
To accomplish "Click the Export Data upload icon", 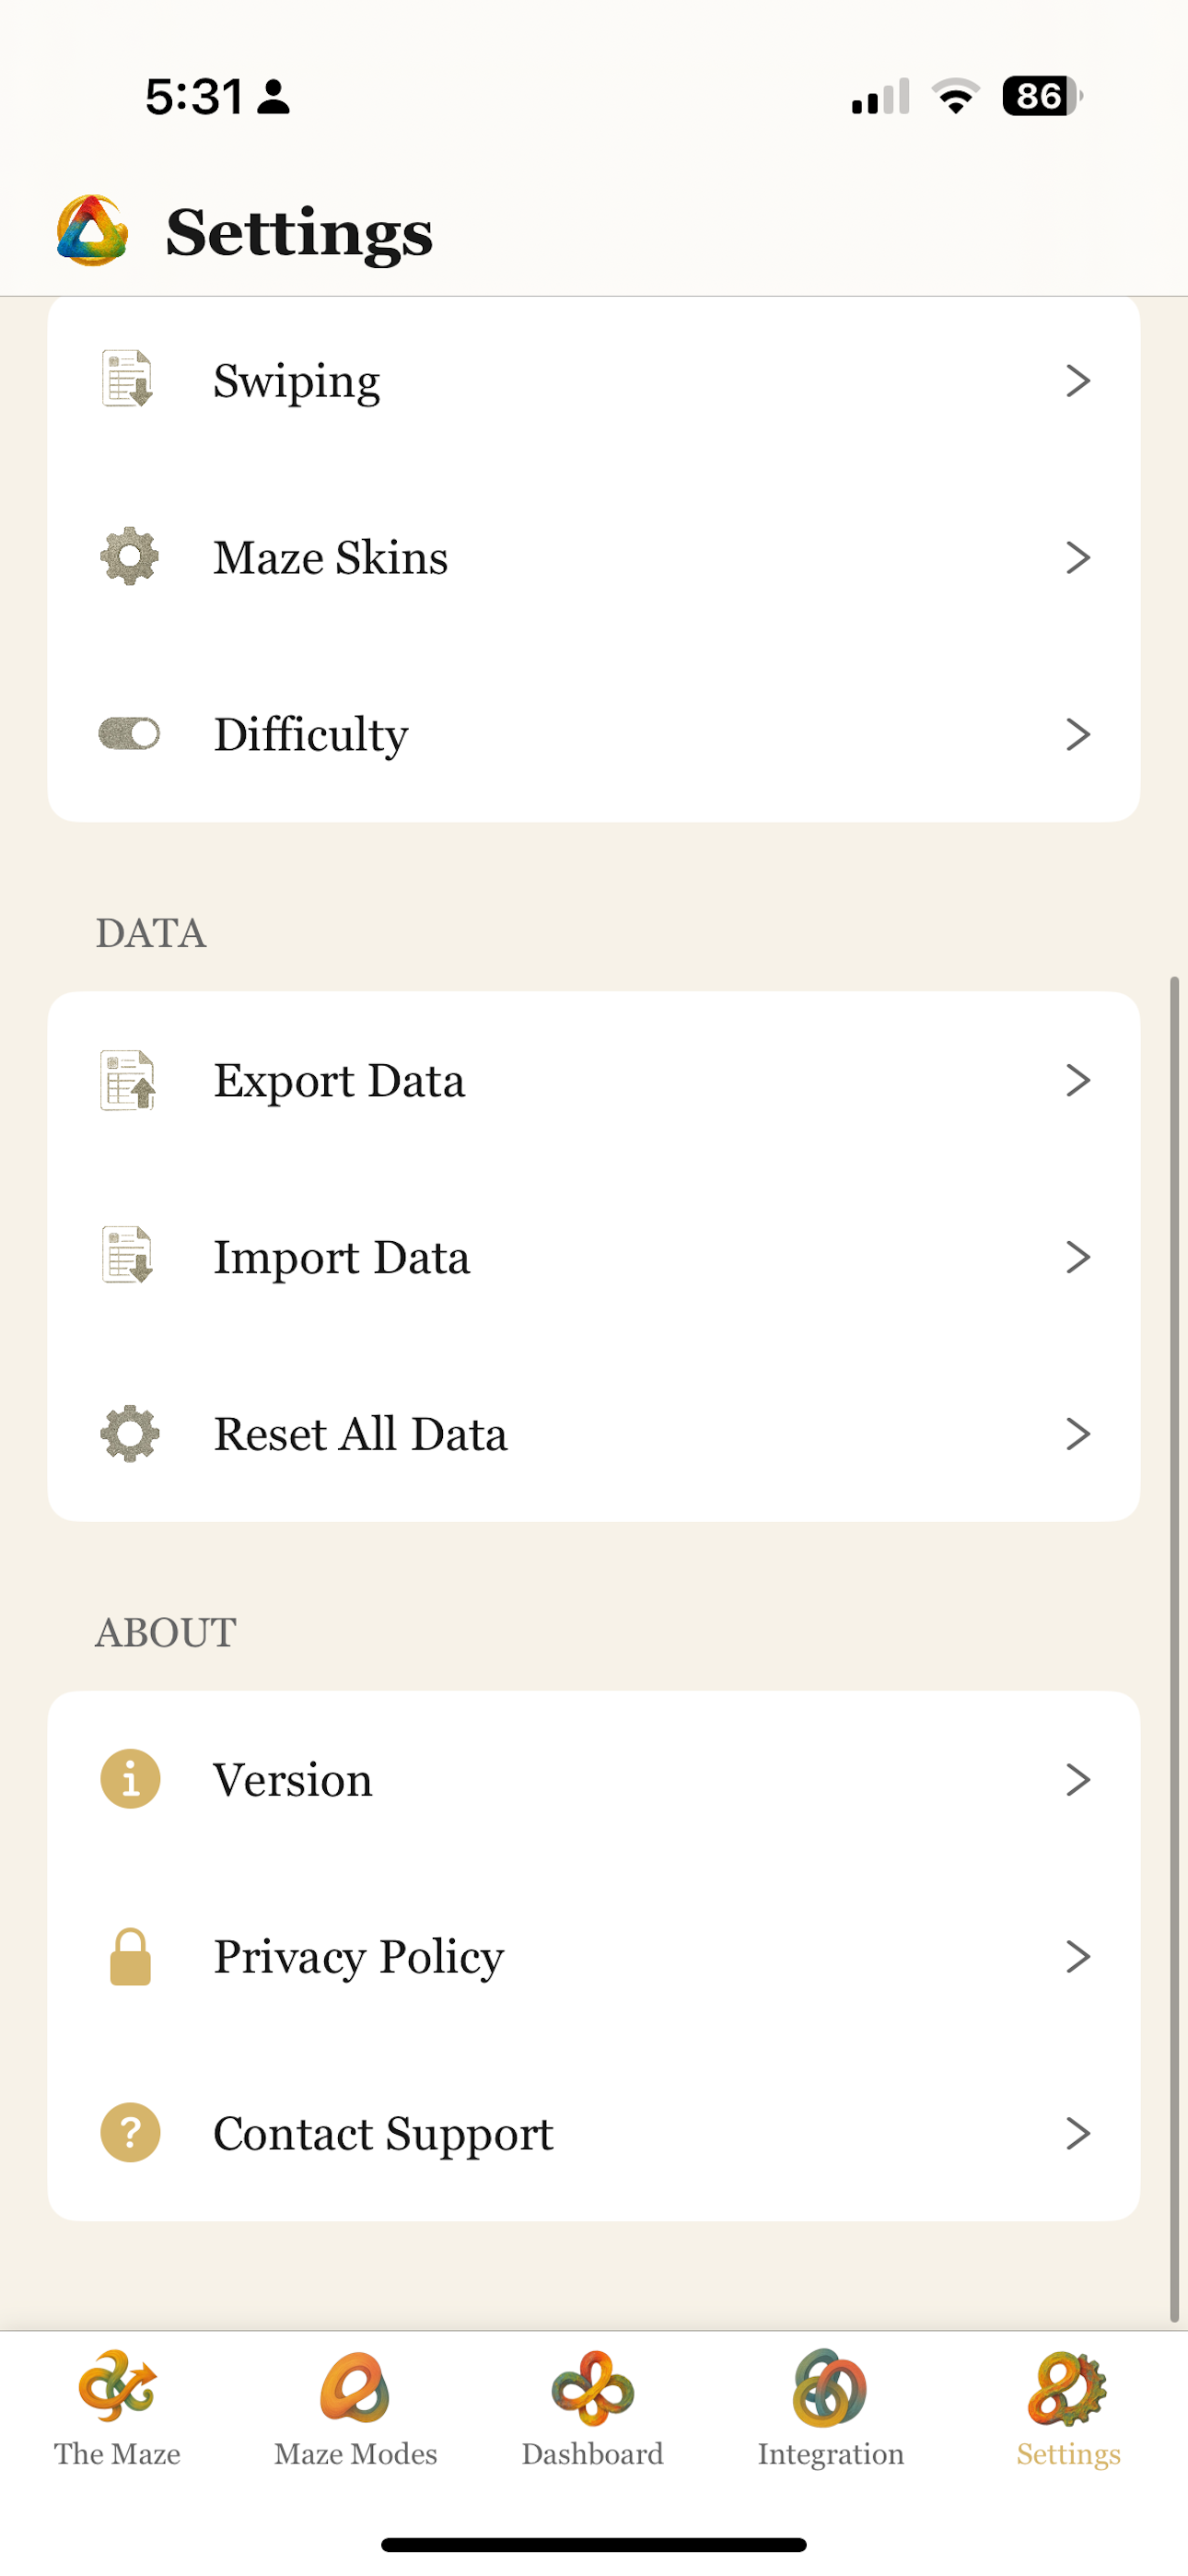I will (128, 1080).
